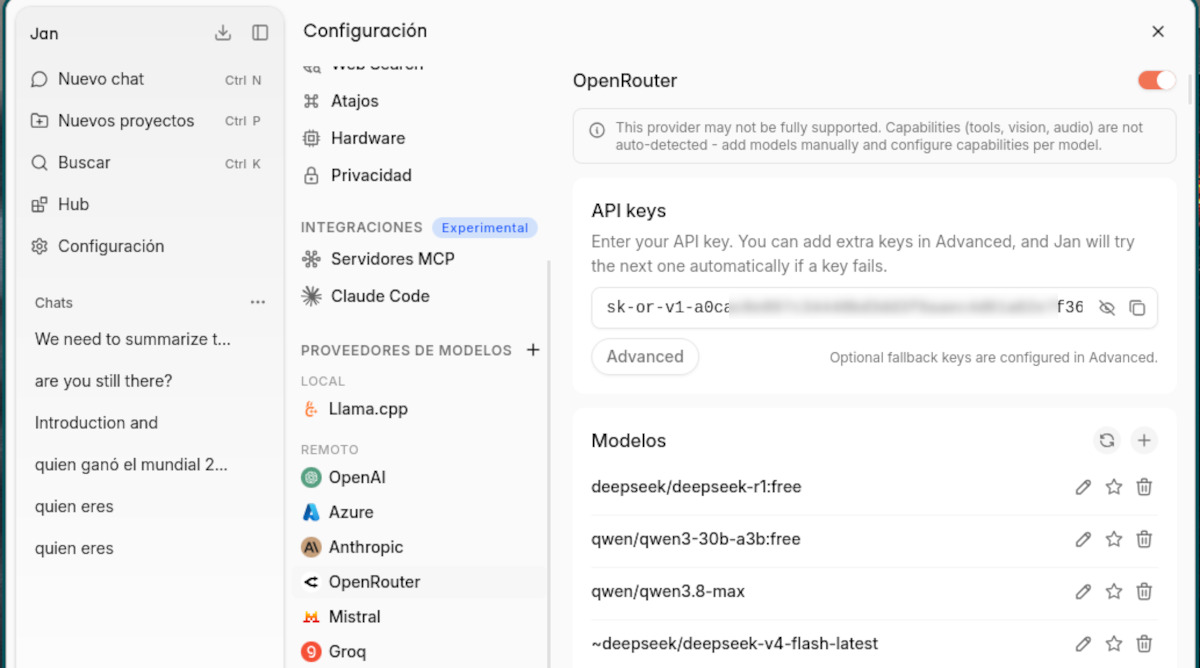The height and width of the screenshot is (668, 1200).
Task: Delete the deepseek/deepseek-r1:free model
Action: (1145, 487)
